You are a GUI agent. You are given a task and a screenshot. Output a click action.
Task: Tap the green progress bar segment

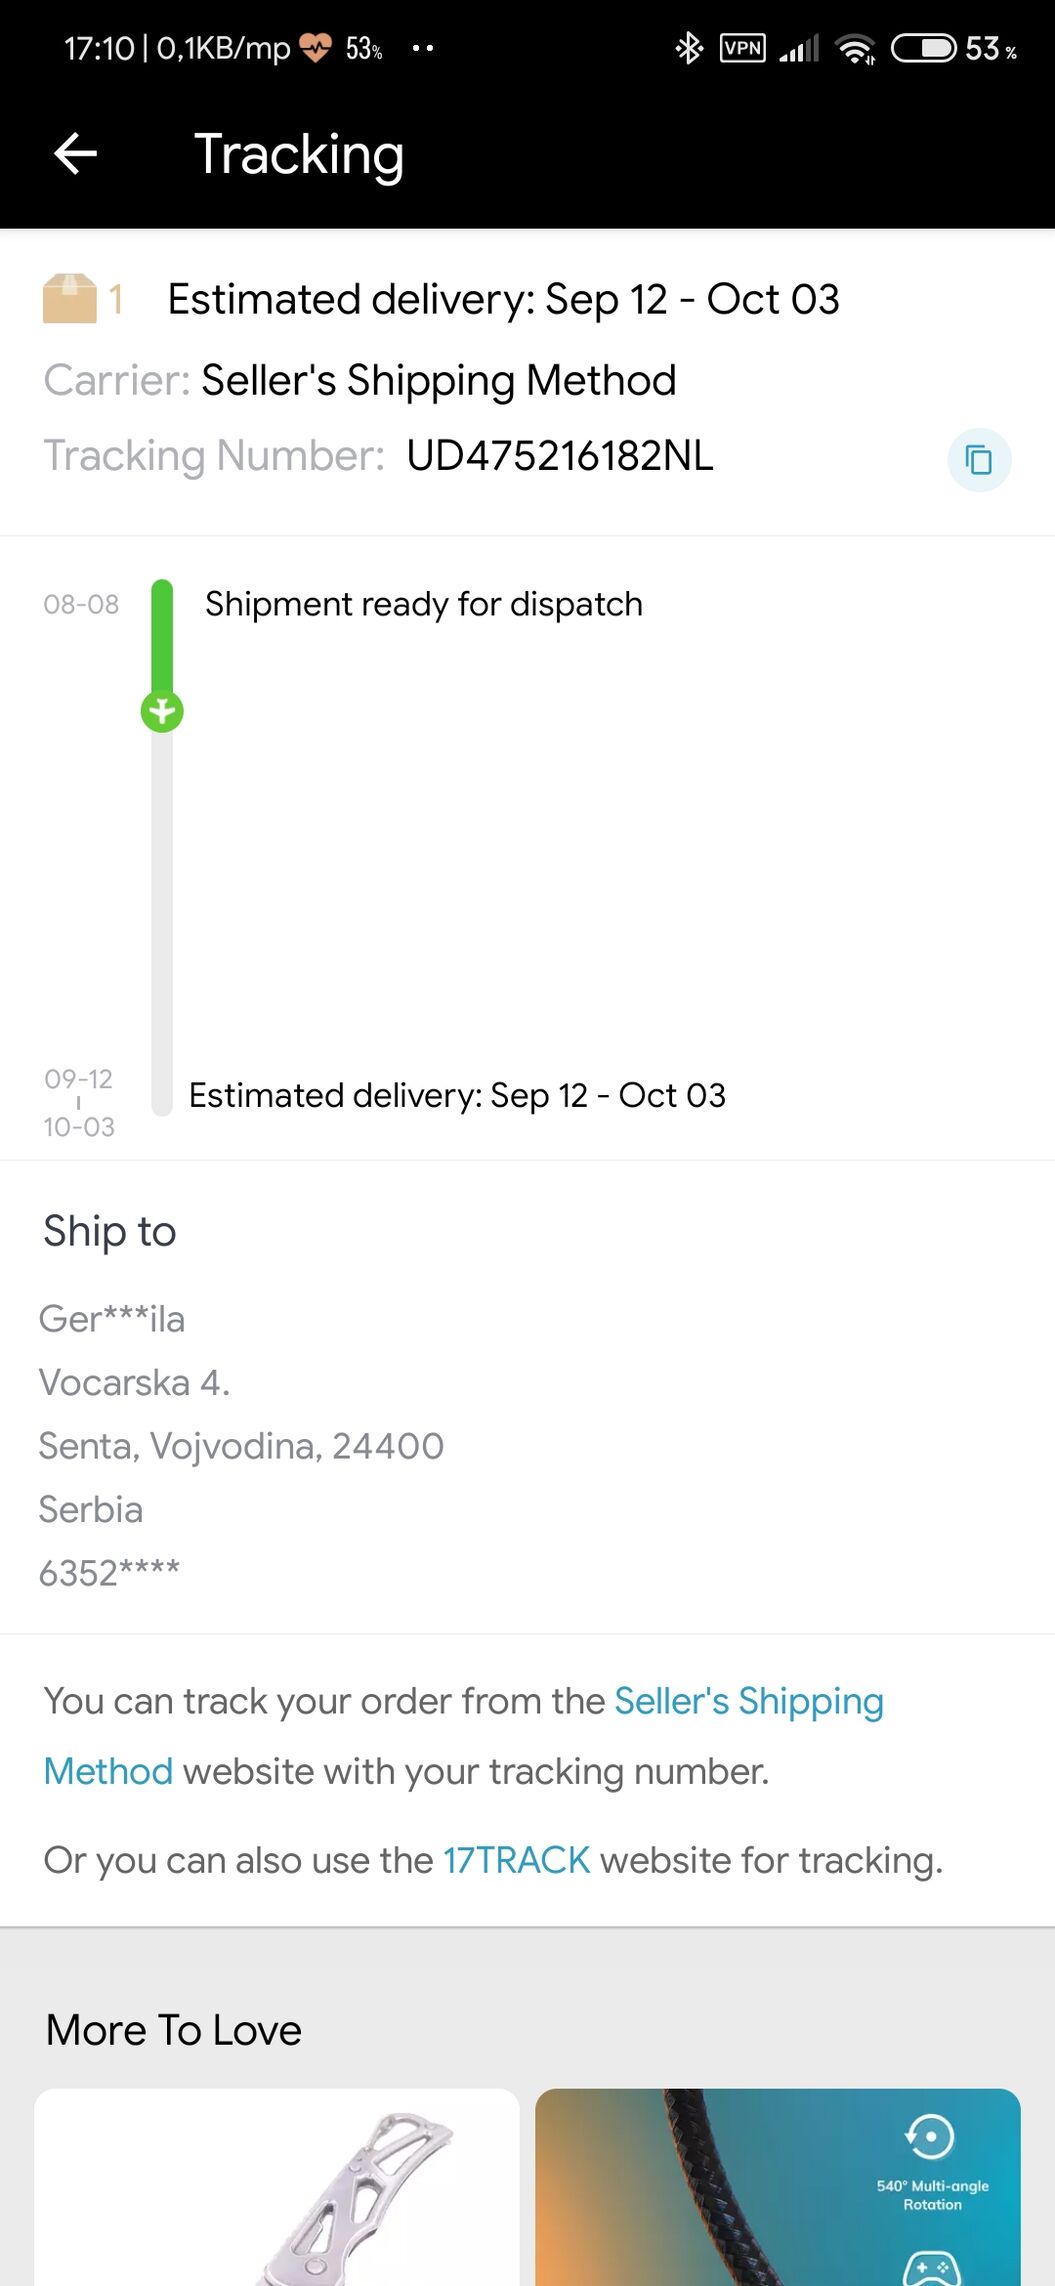162,636
